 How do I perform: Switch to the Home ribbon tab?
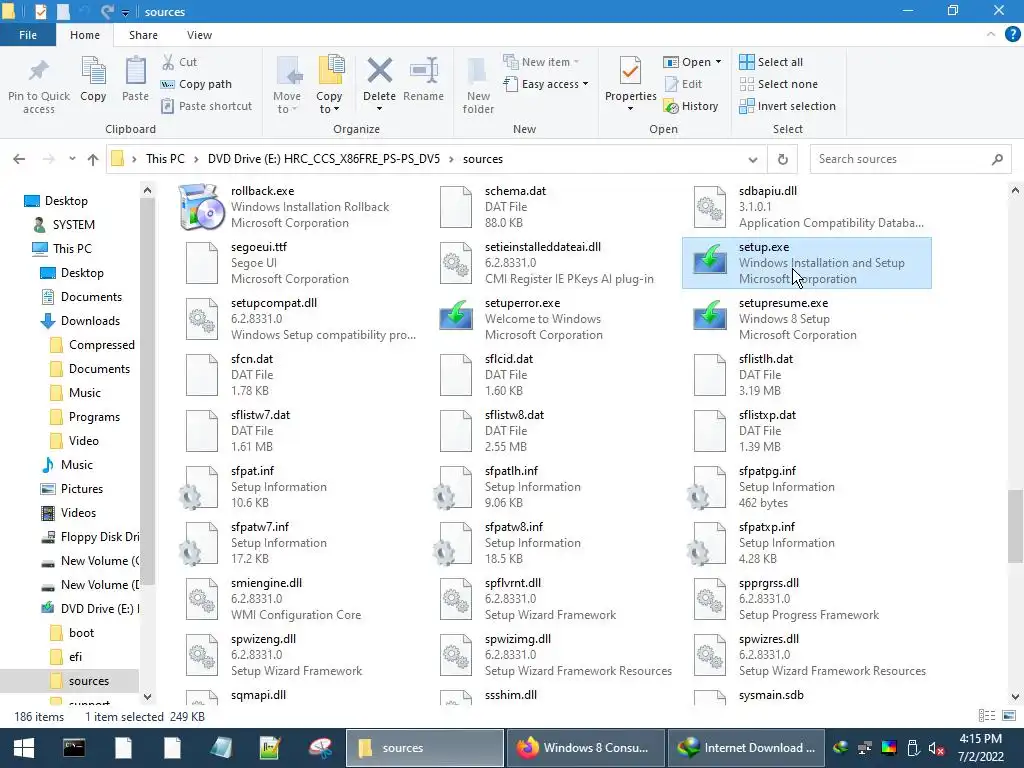coord(85,35)
